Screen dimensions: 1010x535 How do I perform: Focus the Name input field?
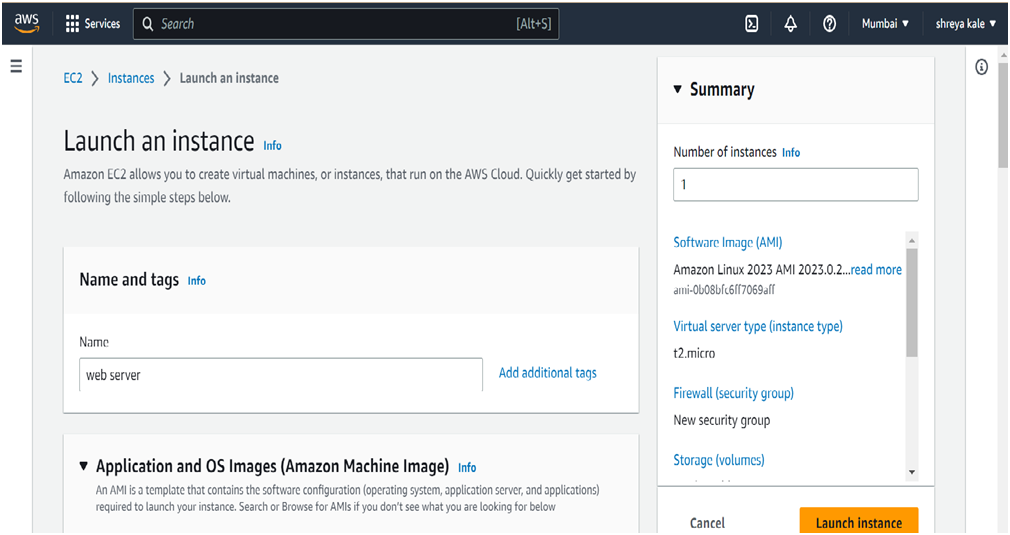click(x=280, y=375)
